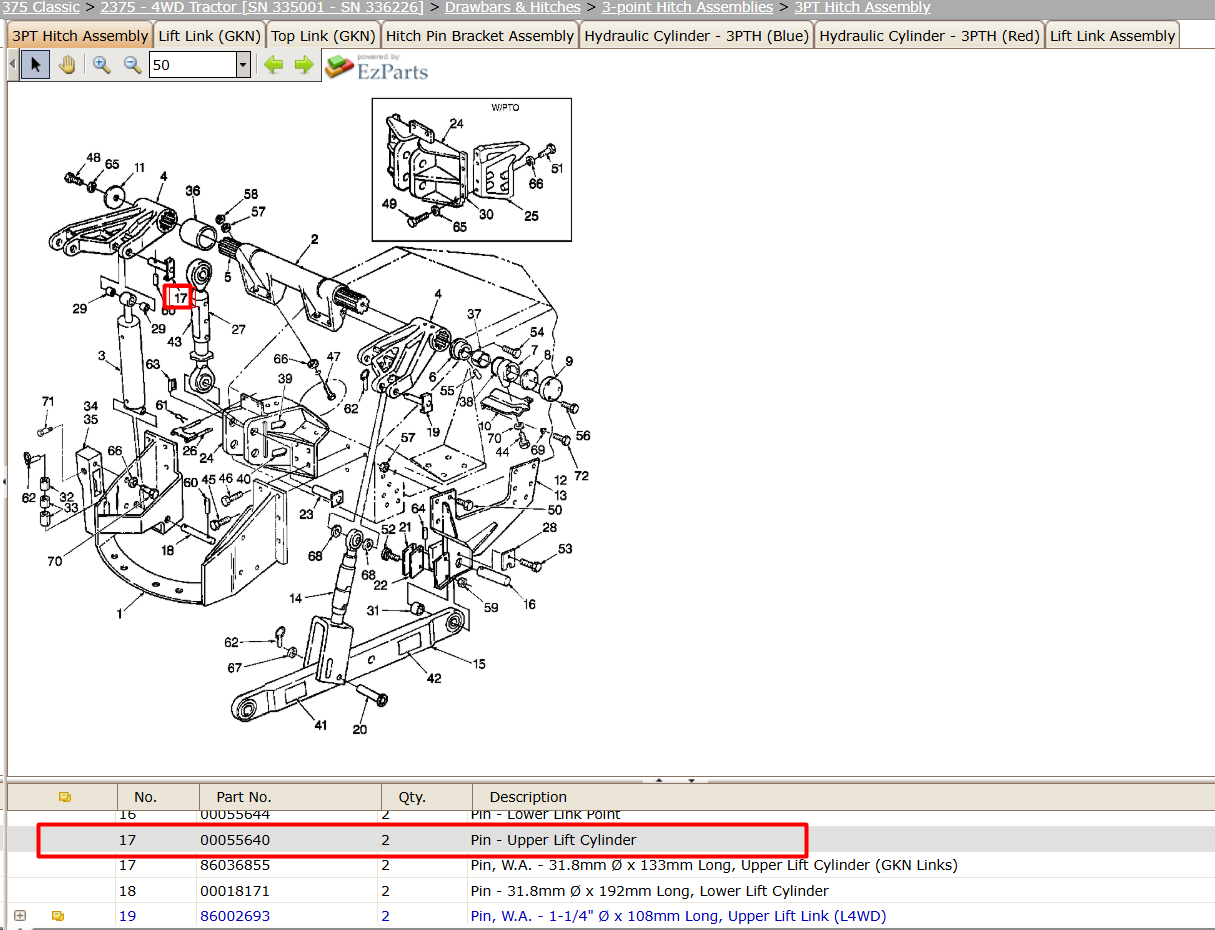Click callout 1 on the base plate
1215x930 pixels.
pyautogui.click(x=119, y=614)
